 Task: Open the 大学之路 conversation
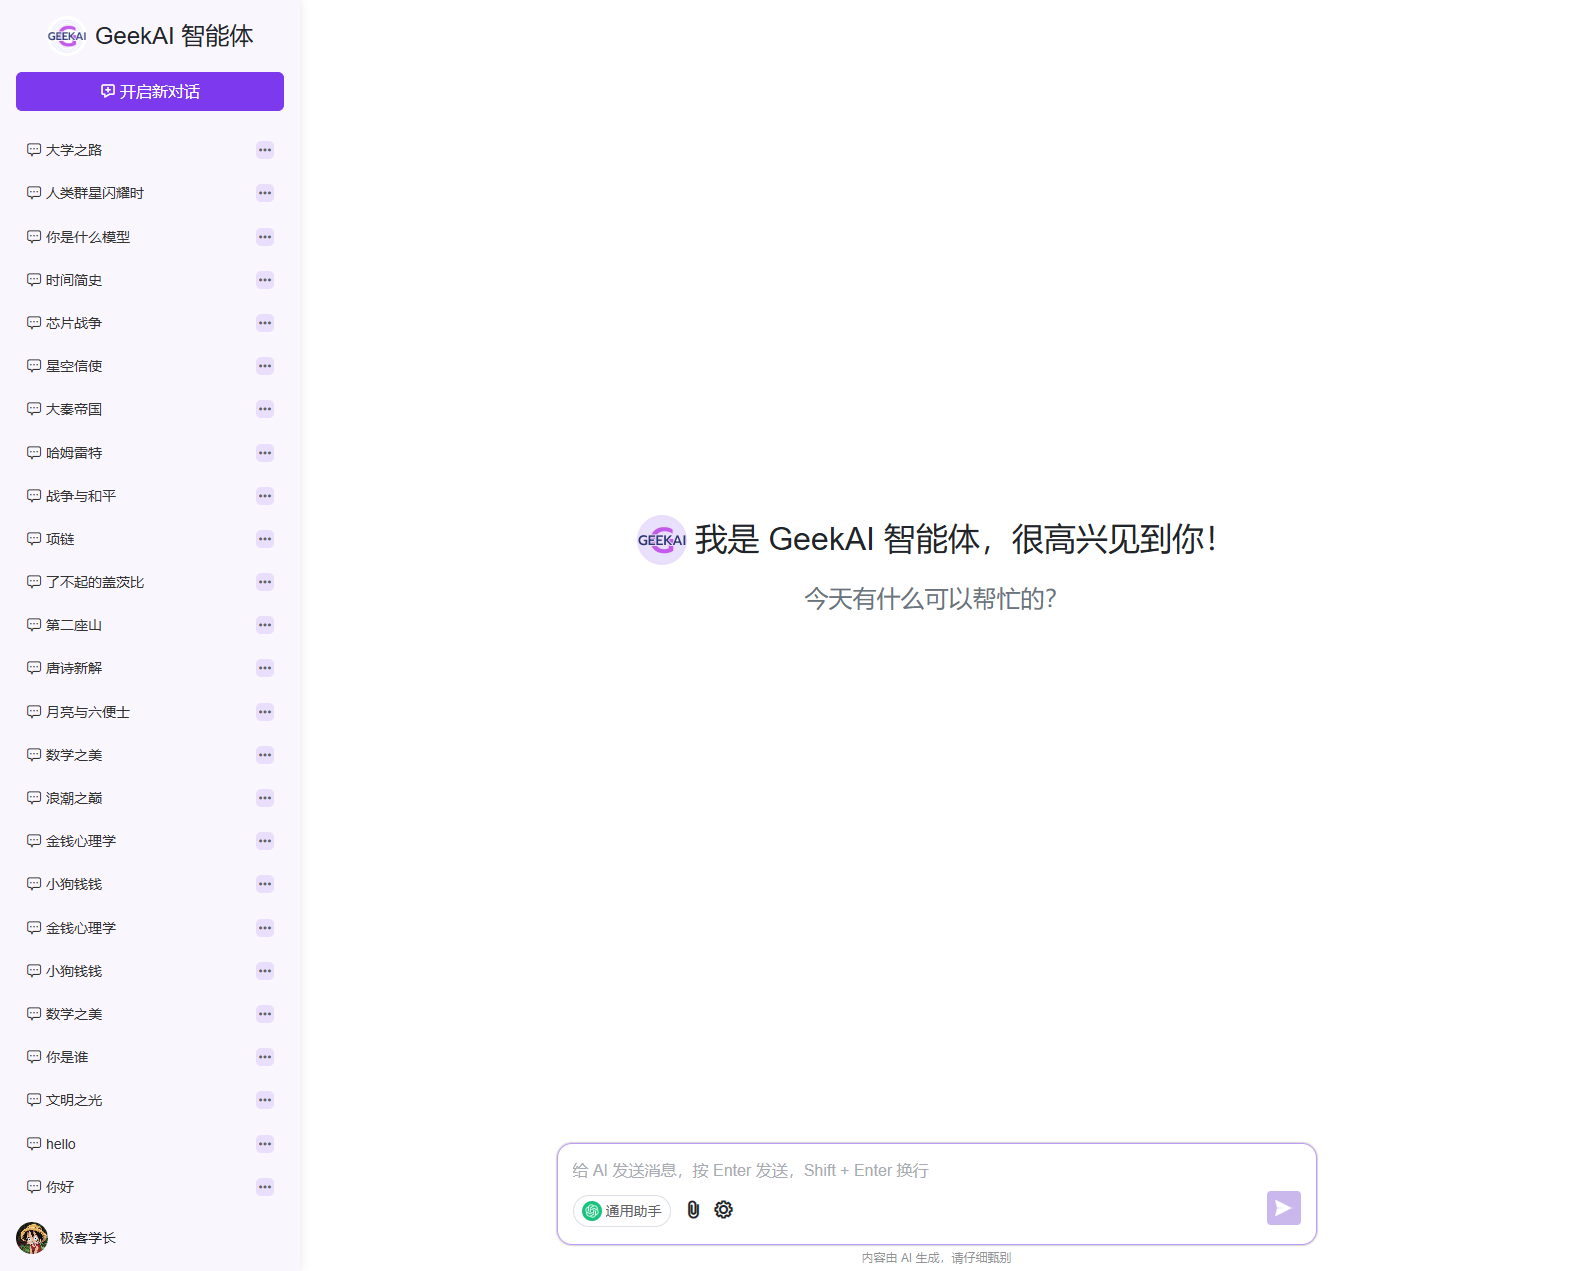(150, 150)
